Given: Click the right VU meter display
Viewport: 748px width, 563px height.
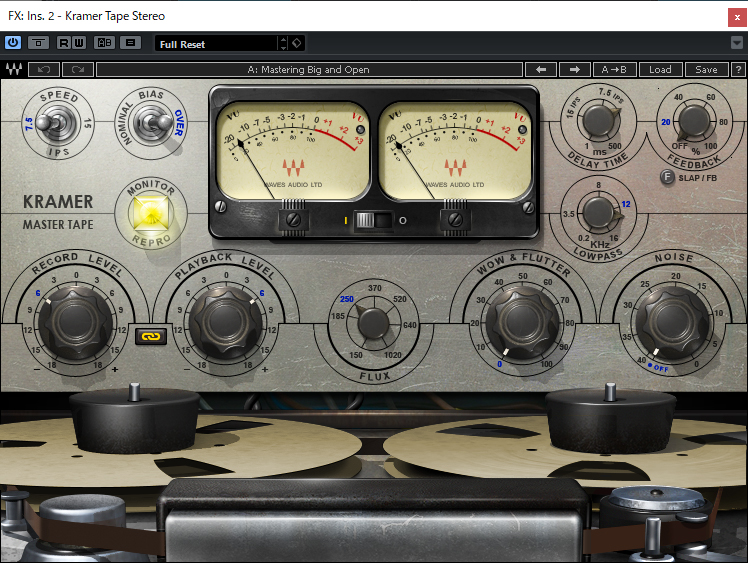Looking at the screenshot, I should [456, 150].
